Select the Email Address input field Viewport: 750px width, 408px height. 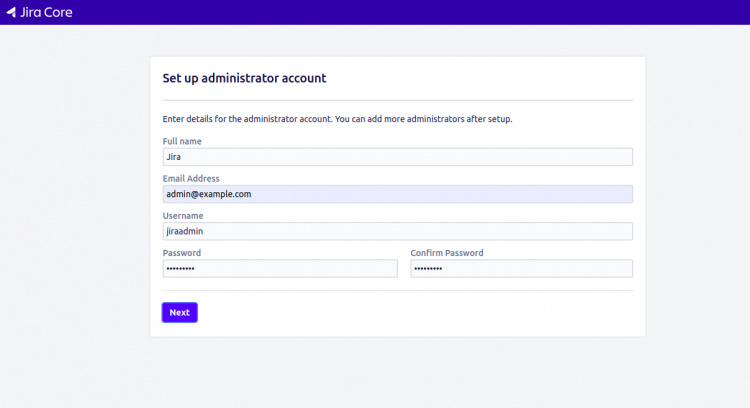tap(397, 194)
